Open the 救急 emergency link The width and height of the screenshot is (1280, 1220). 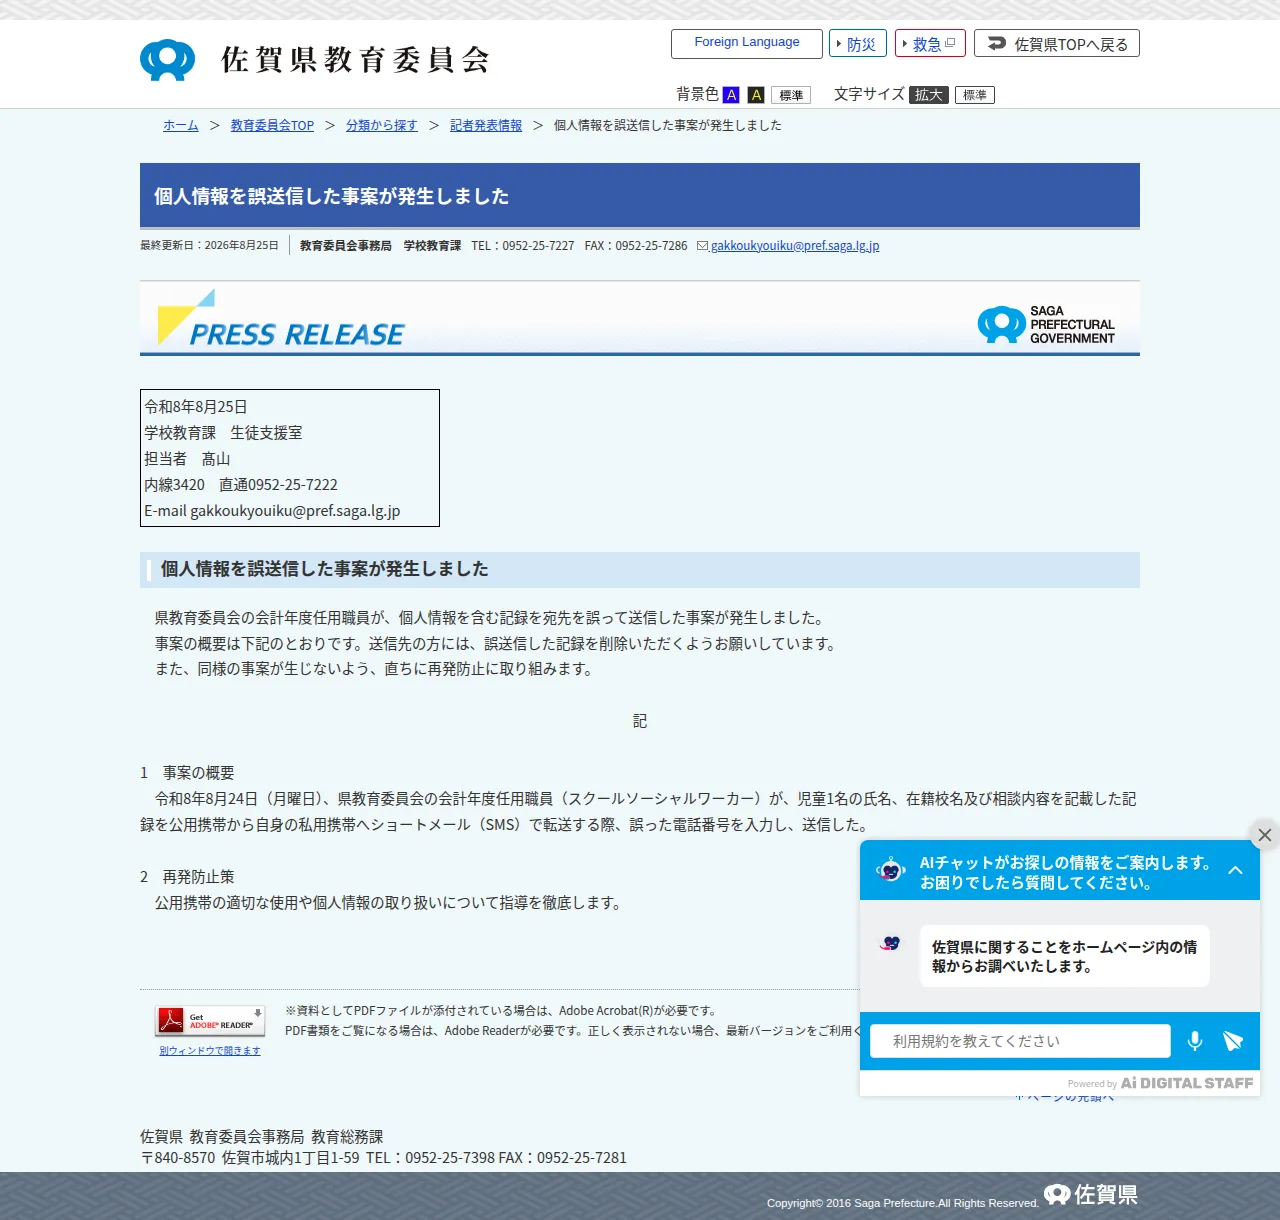point(930,44)
